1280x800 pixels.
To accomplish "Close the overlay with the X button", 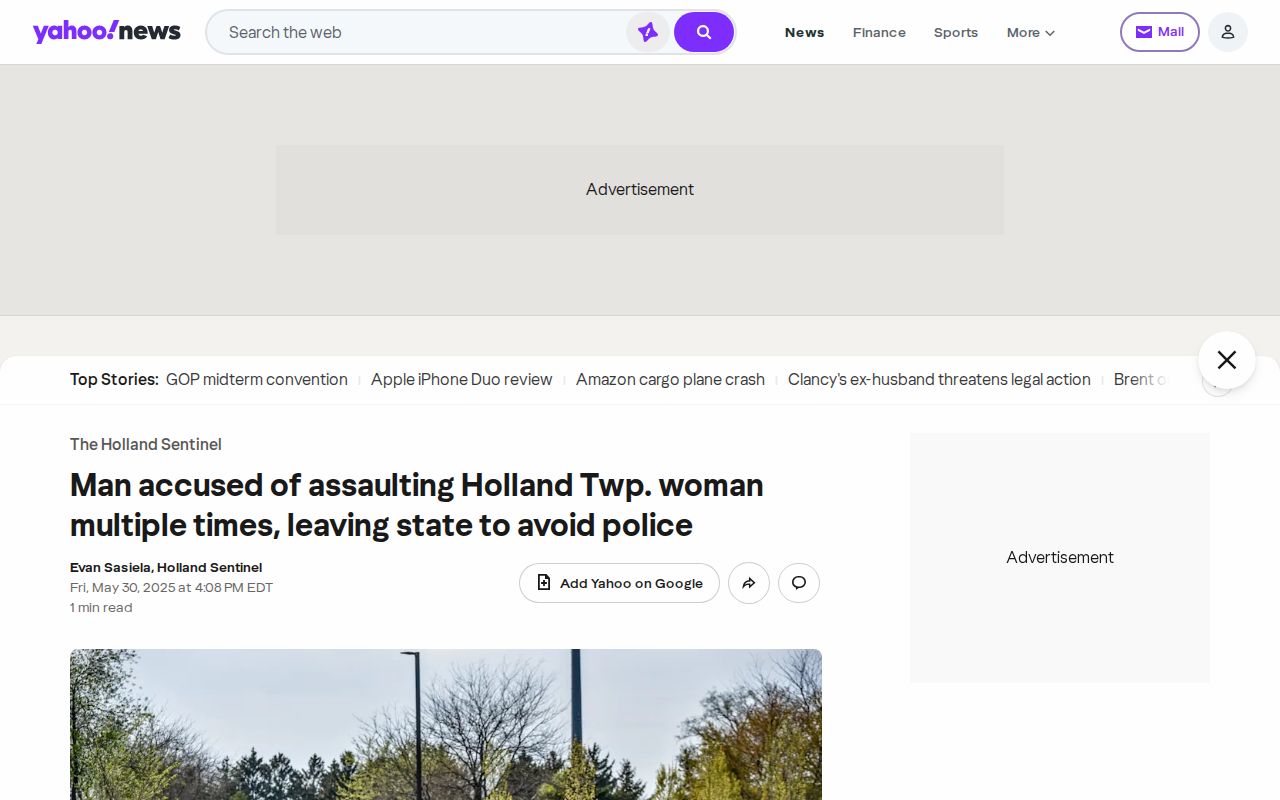I will [x=1227, y=360].
